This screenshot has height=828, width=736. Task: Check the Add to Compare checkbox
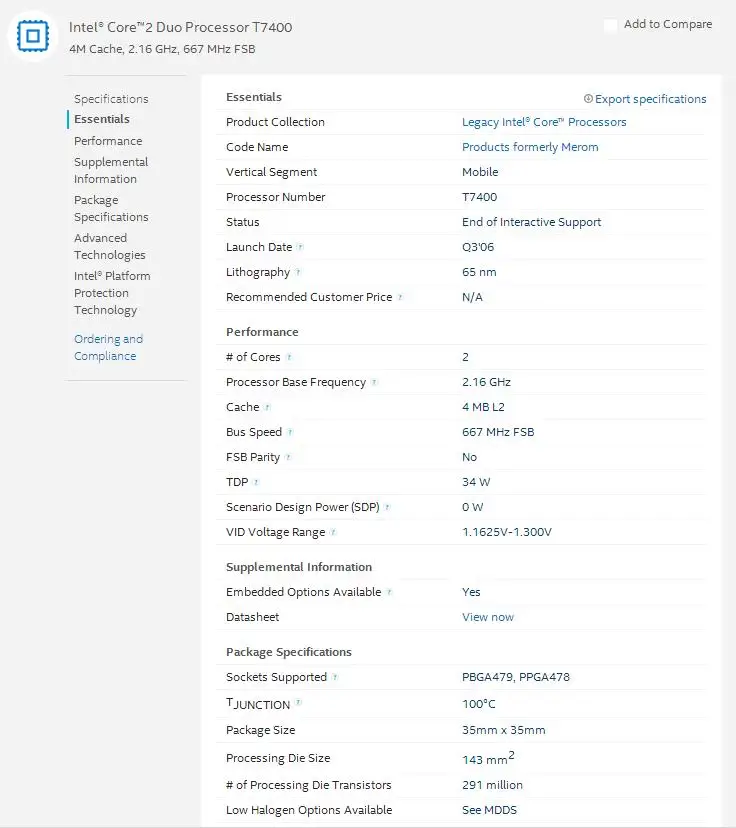610,25
